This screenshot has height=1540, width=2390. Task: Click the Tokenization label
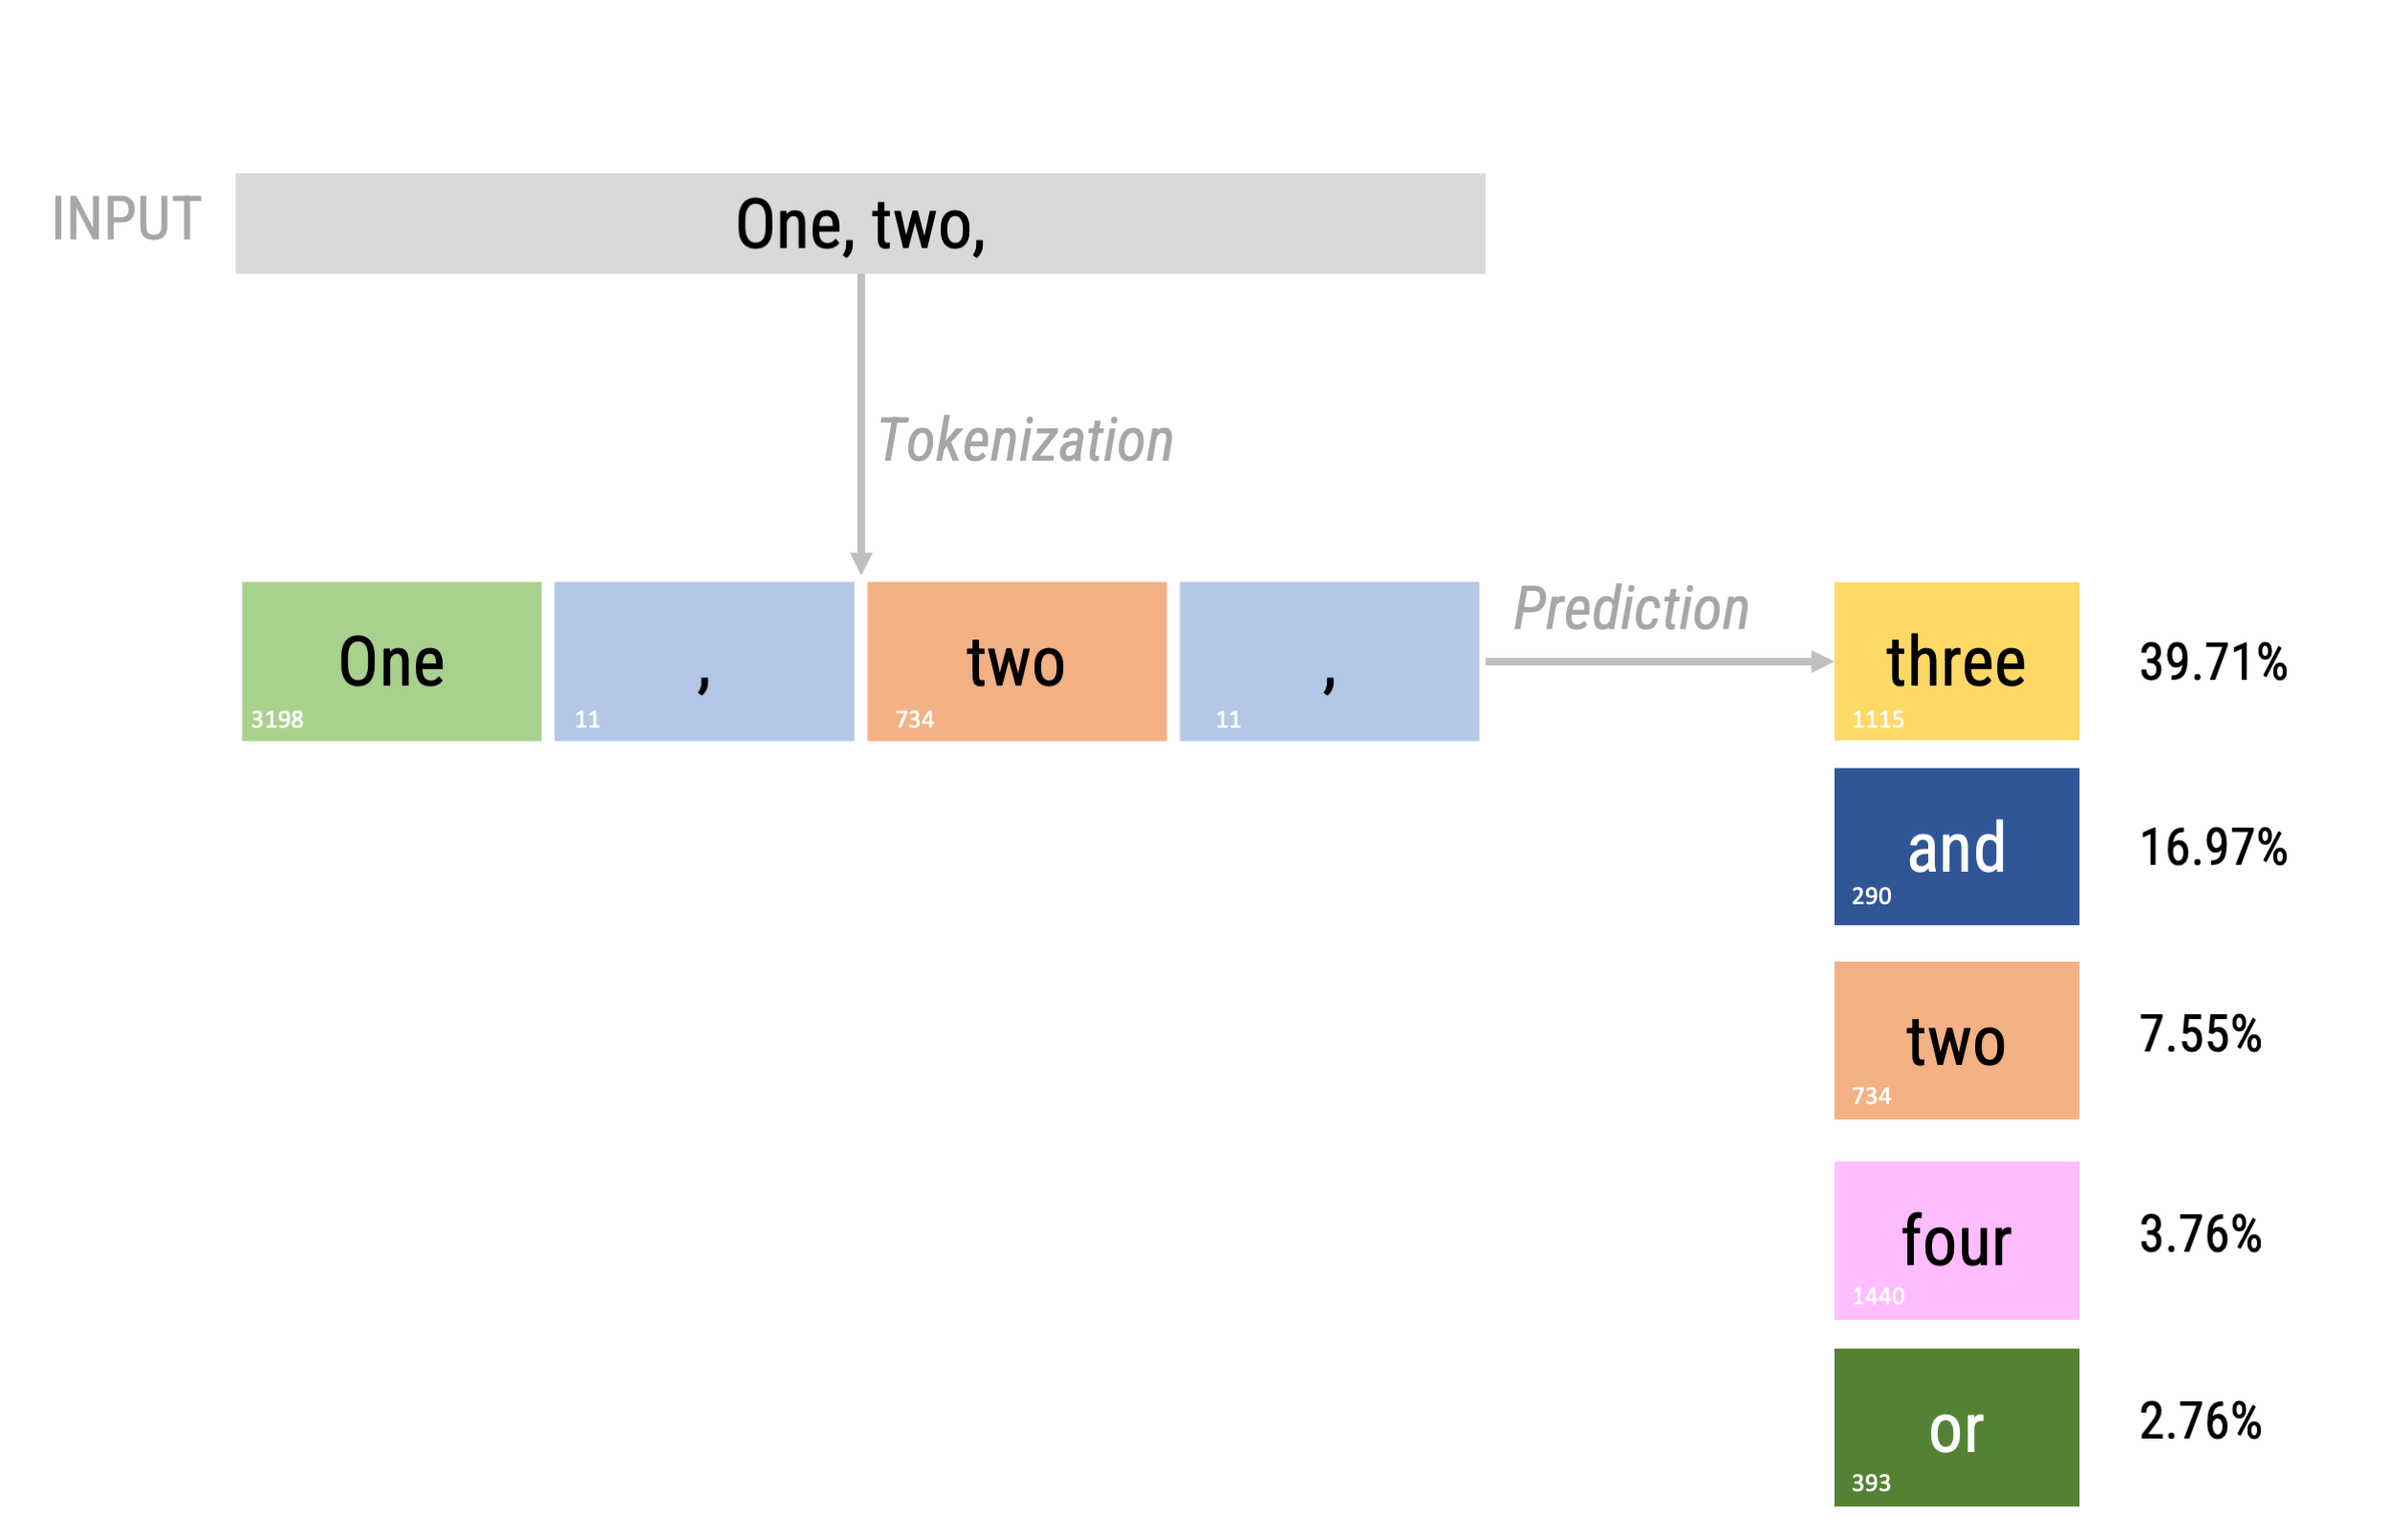pos(1026,442)
